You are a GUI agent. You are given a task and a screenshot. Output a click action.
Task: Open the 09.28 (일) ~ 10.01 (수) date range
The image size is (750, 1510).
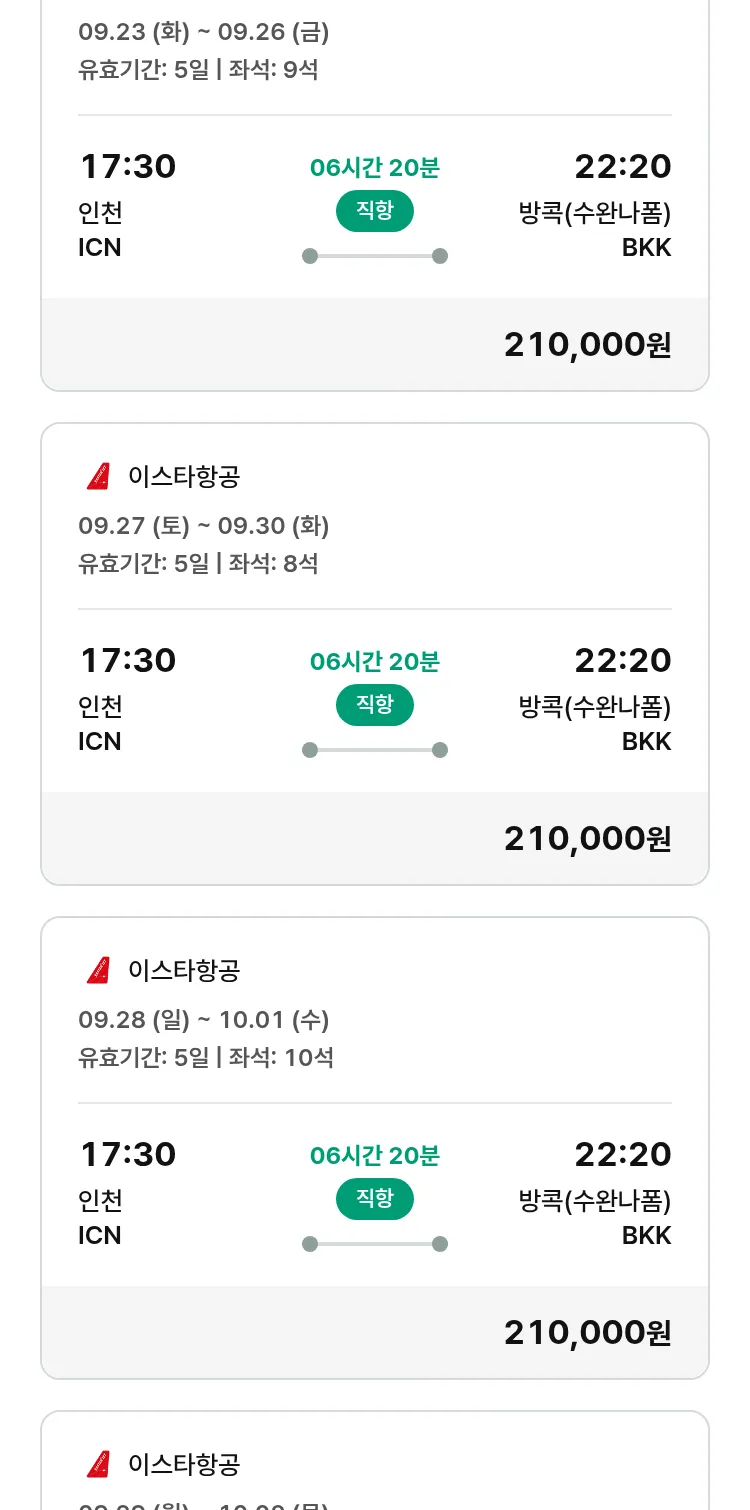[203, 1020]
